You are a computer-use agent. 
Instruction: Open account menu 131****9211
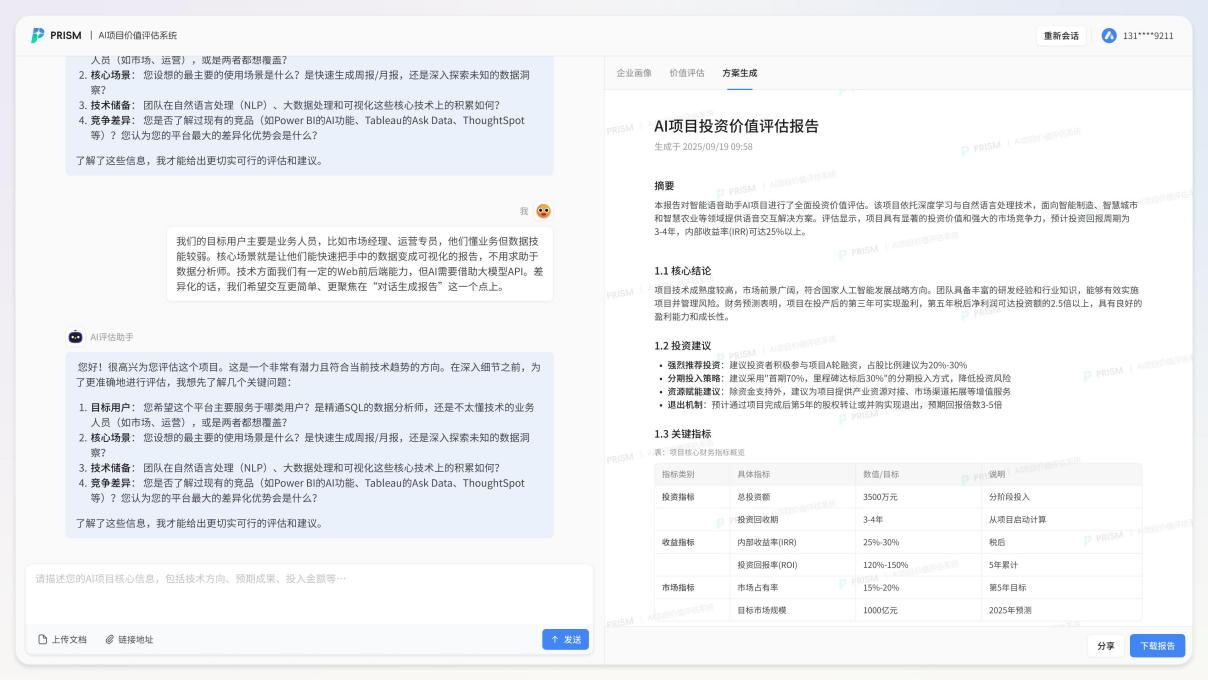click(1148, 36)
